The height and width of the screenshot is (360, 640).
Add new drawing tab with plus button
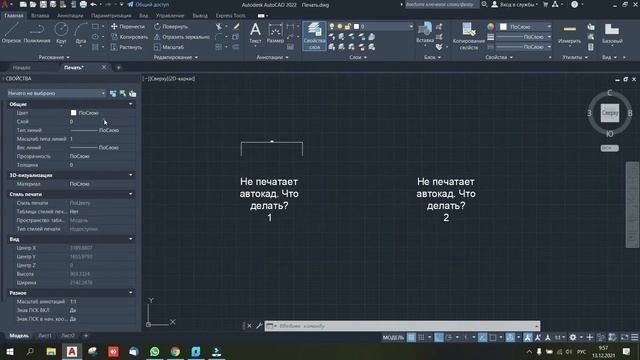(x=118, y=67)
